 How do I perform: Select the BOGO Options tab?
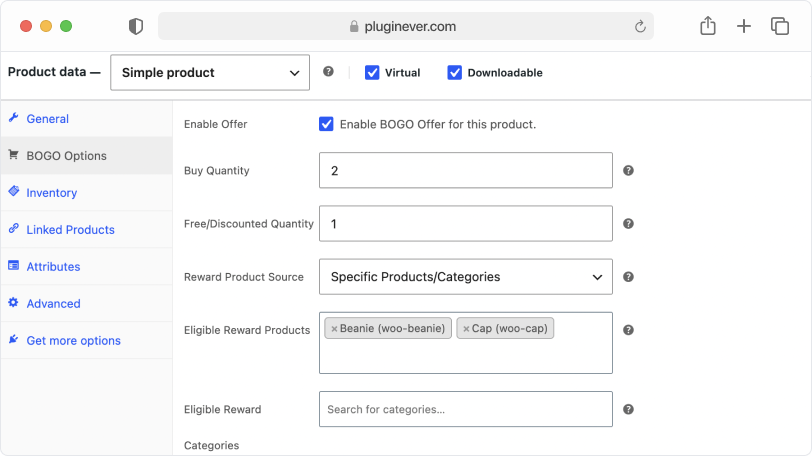click(86, 156)
